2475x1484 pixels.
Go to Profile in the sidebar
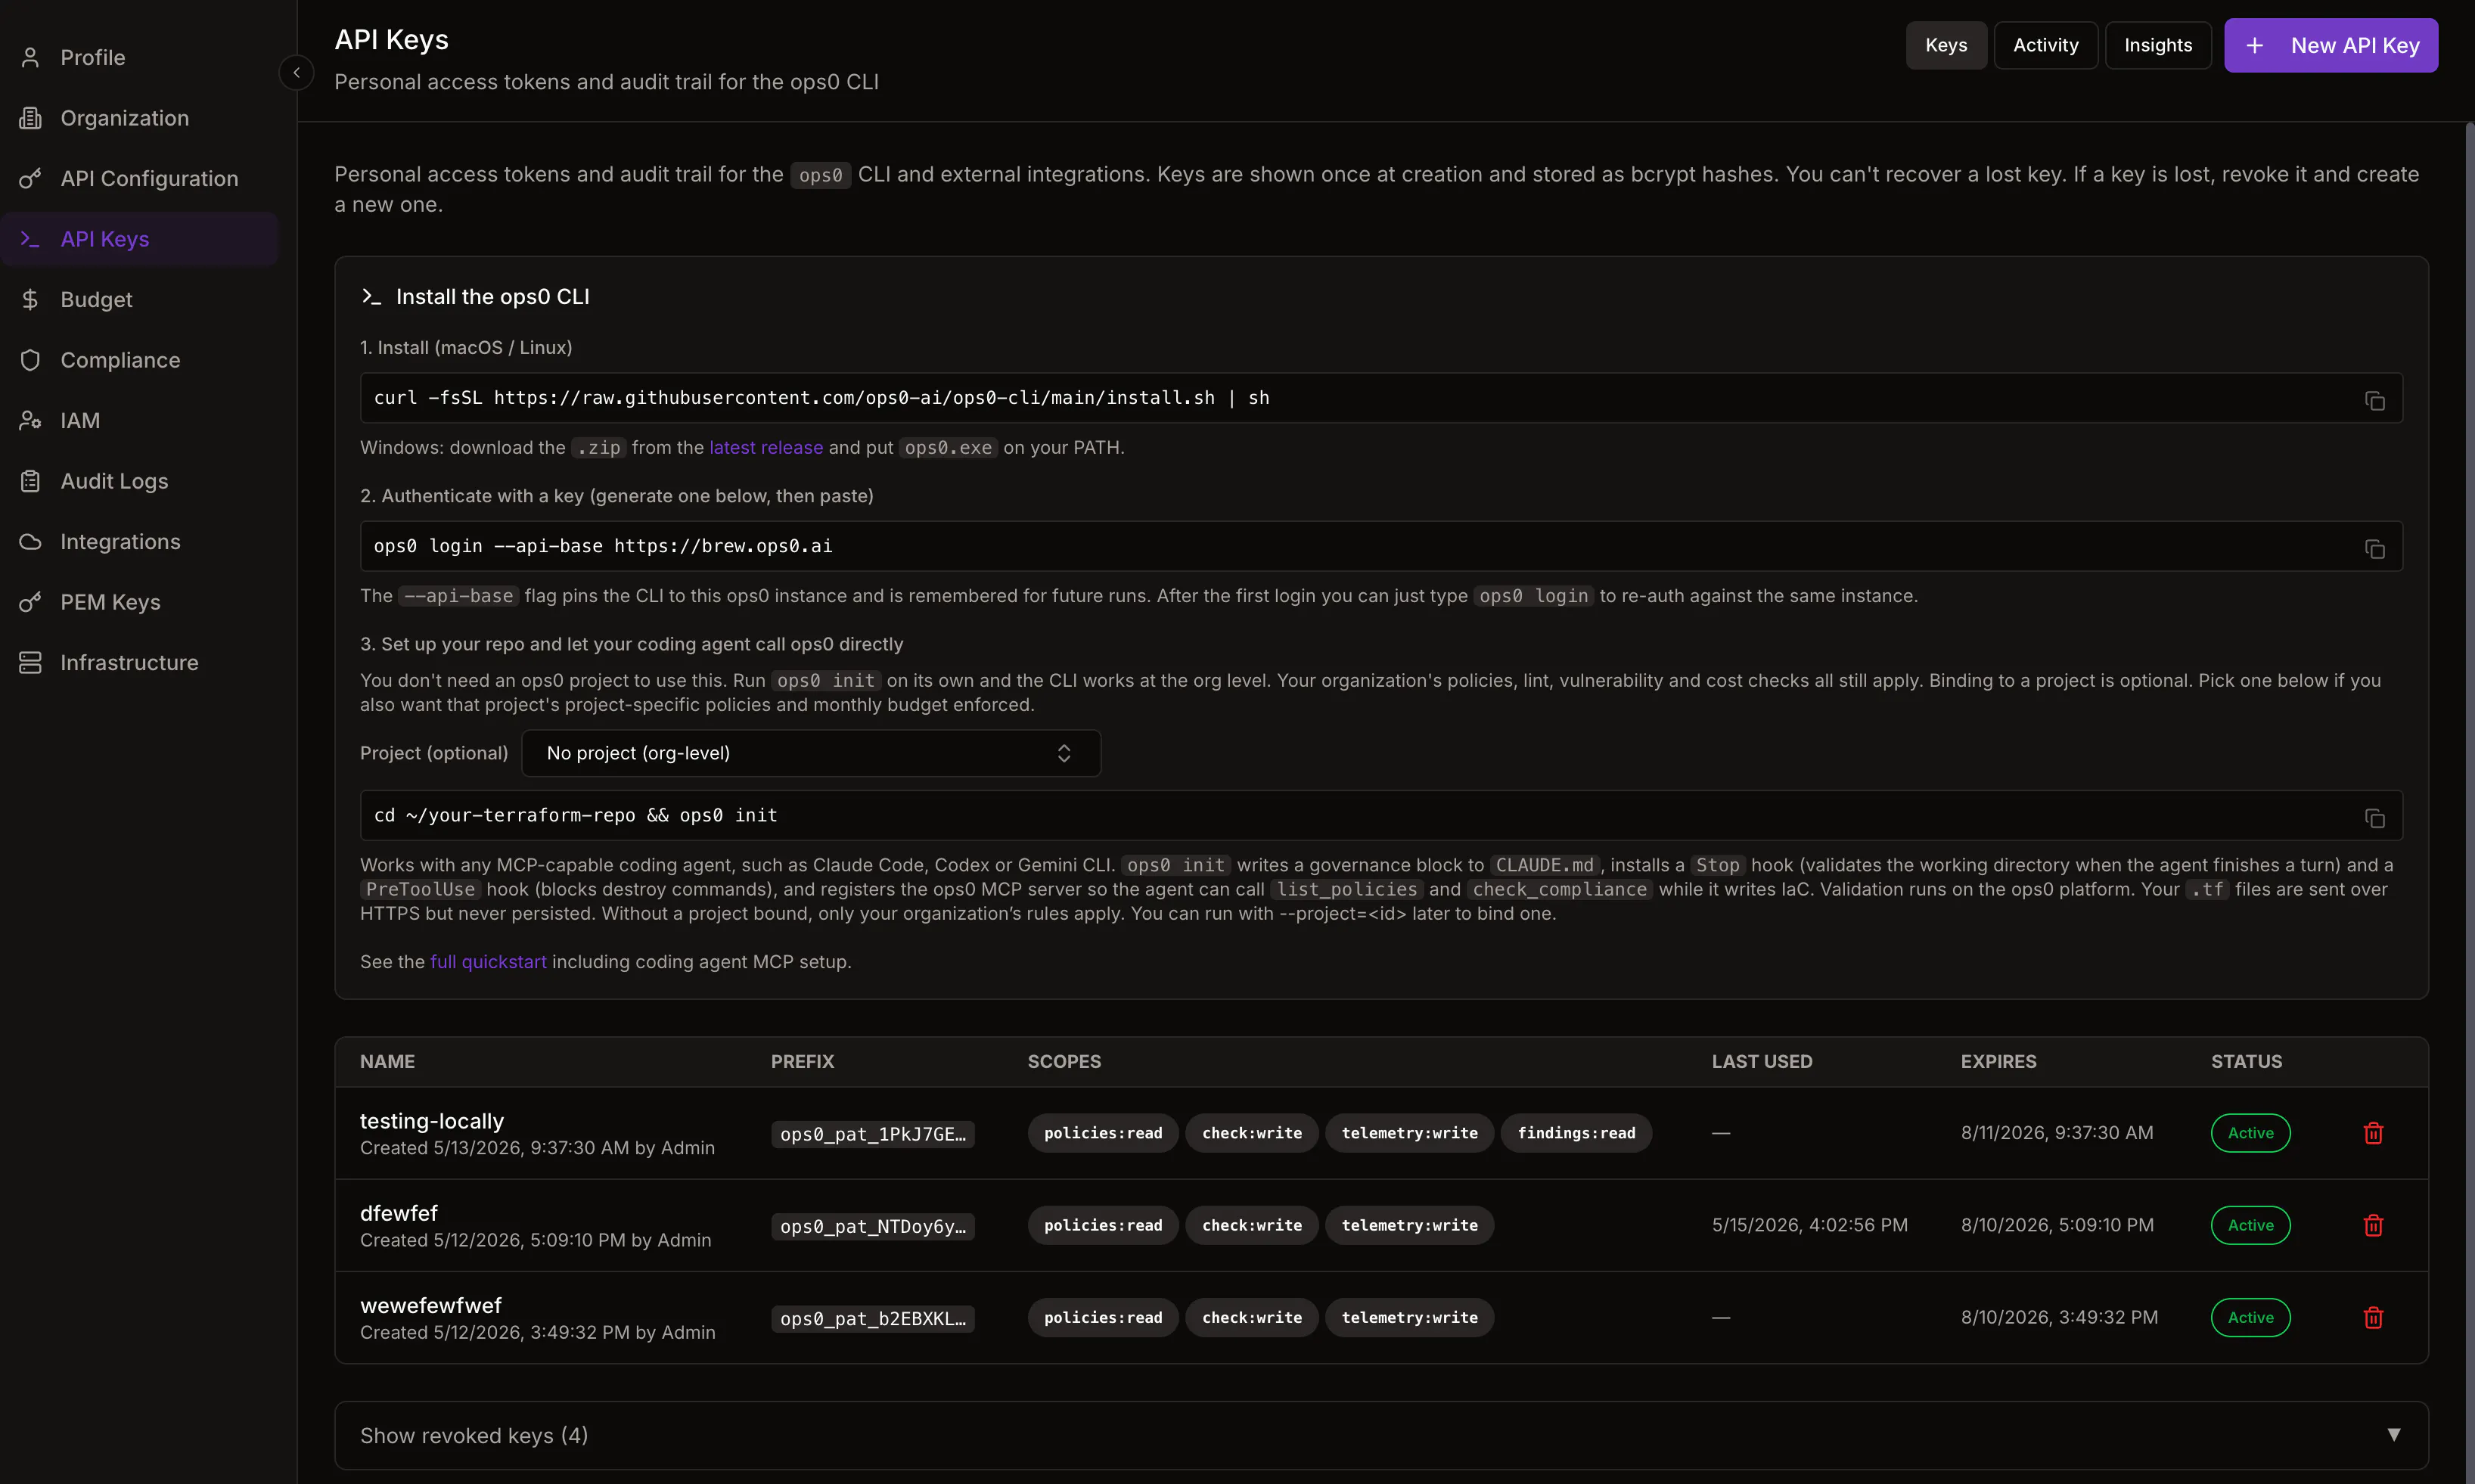tap(139, 58)
